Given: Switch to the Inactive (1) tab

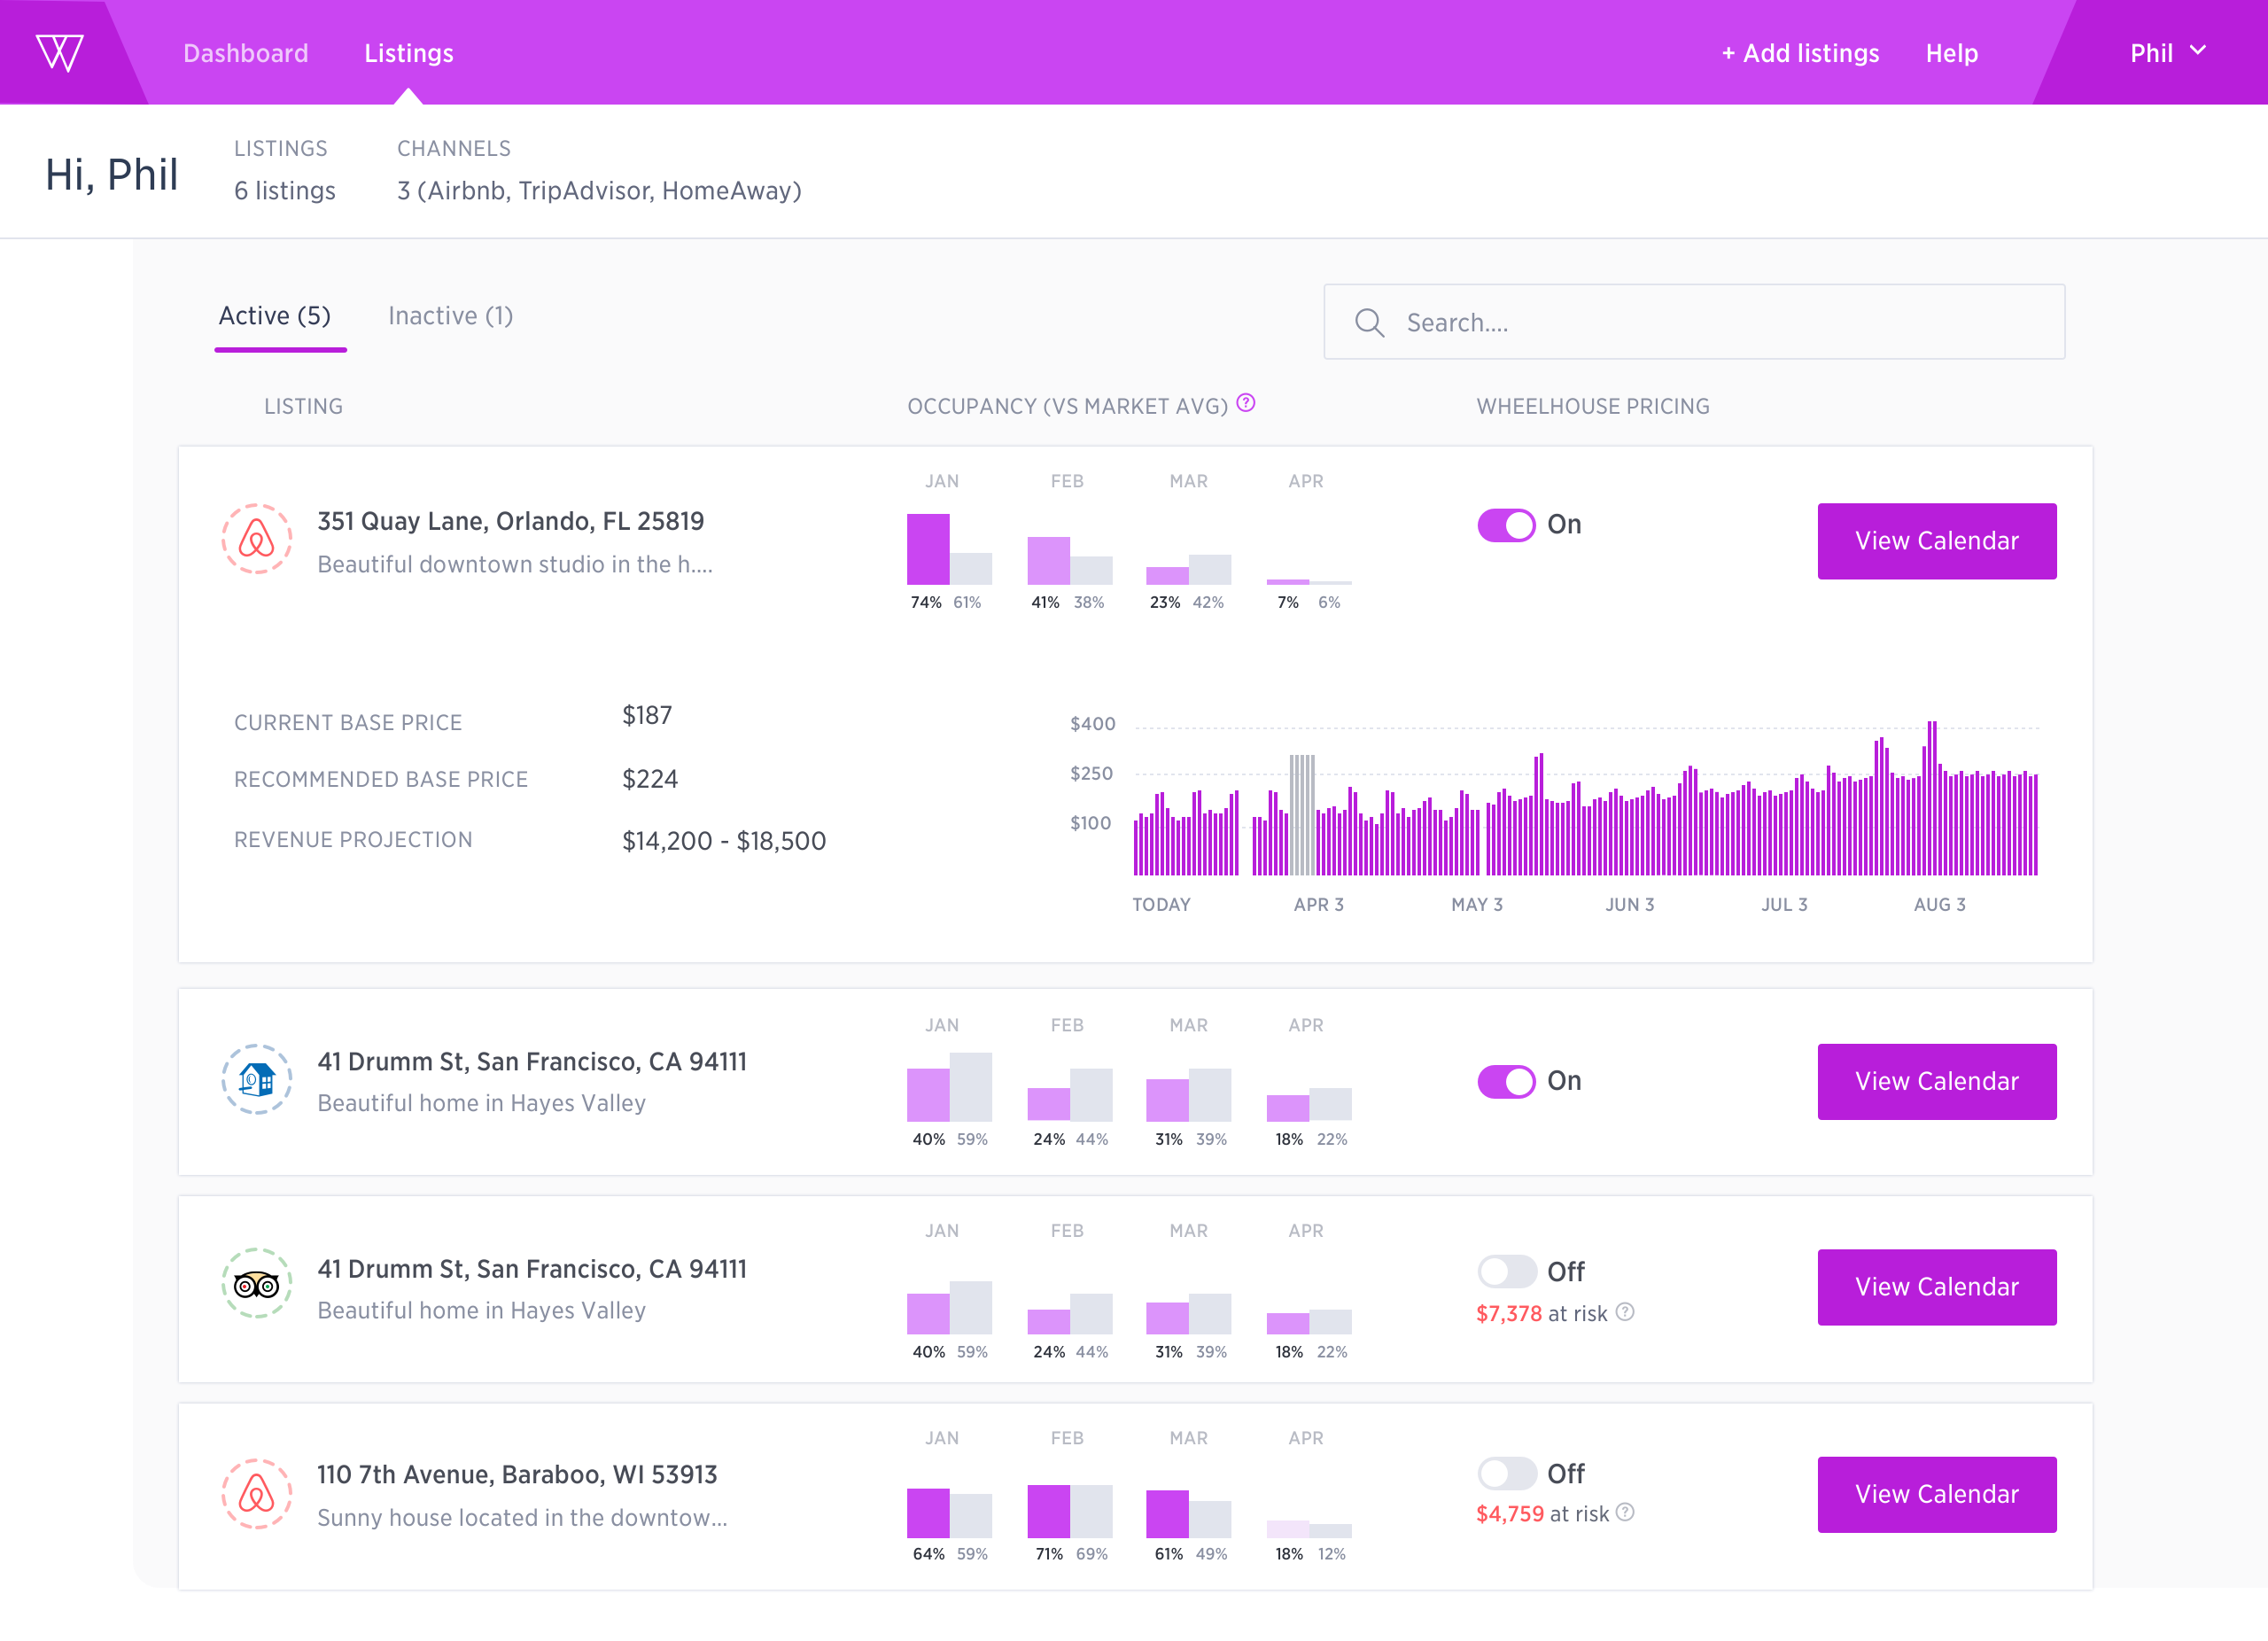Looking at the screenshot, I should (x=450, y=316).
